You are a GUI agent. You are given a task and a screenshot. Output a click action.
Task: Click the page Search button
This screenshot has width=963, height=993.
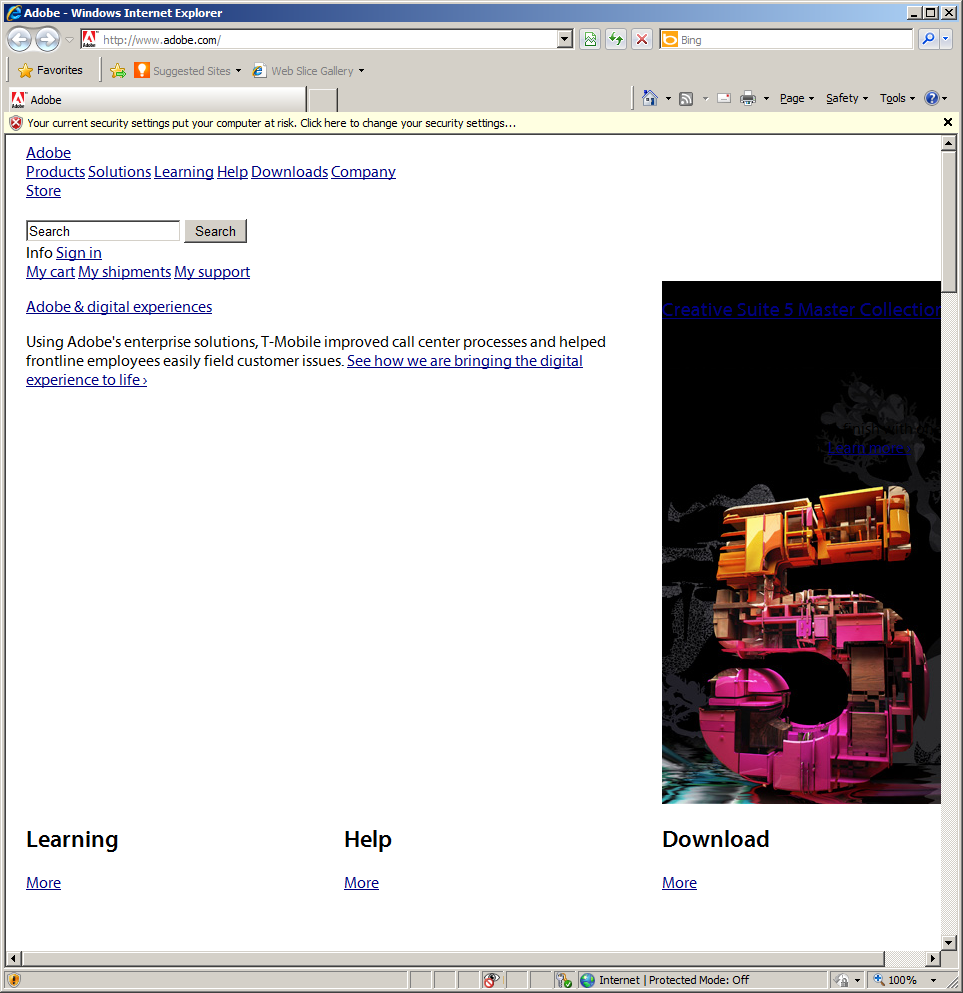click(215, 231)
